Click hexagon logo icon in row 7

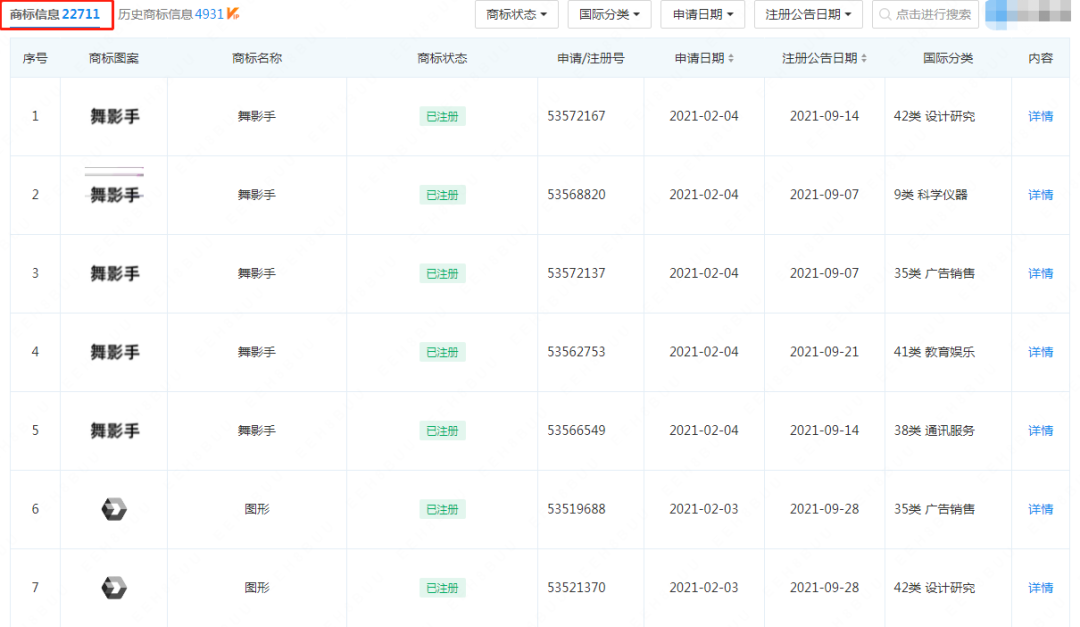click(x=114, y=588)
